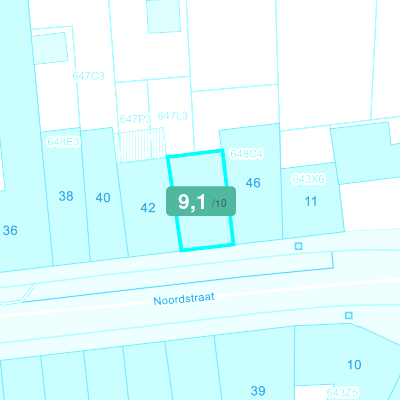
Task: Click parcel label 643X6
Action: pyautogui.click(x=308, y=179)
